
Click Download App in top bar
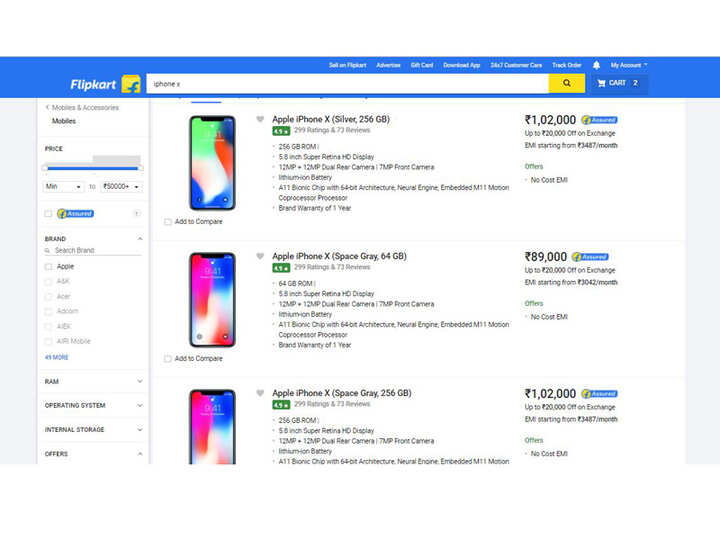461,65
